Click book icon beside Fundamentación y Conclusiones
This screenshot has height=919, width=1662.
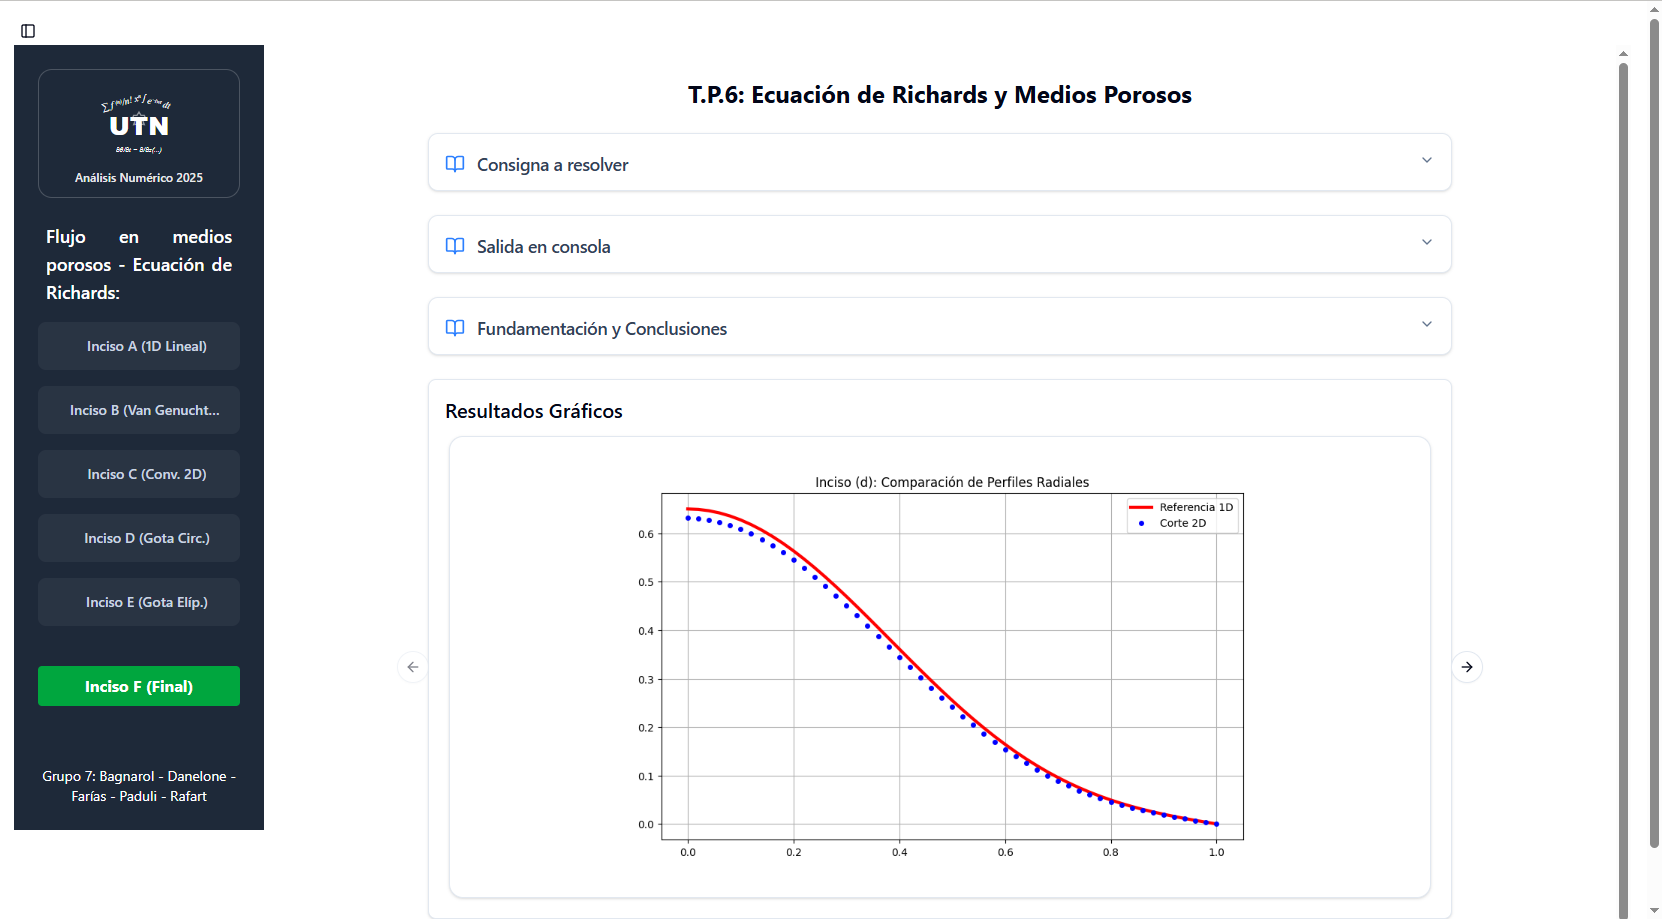coord(455,328)
